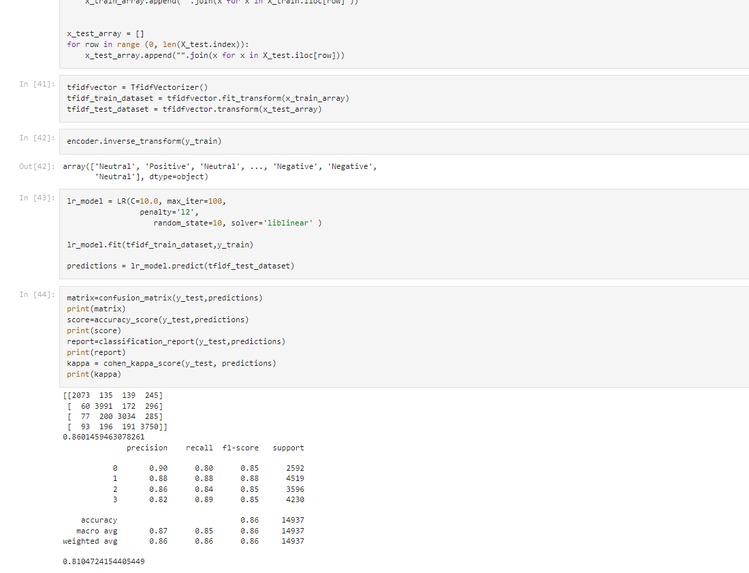This screenshot has width=749, height=573.
Task: Click the tfidf_train_dataset fit_transform line
Action: pos(208,98)
